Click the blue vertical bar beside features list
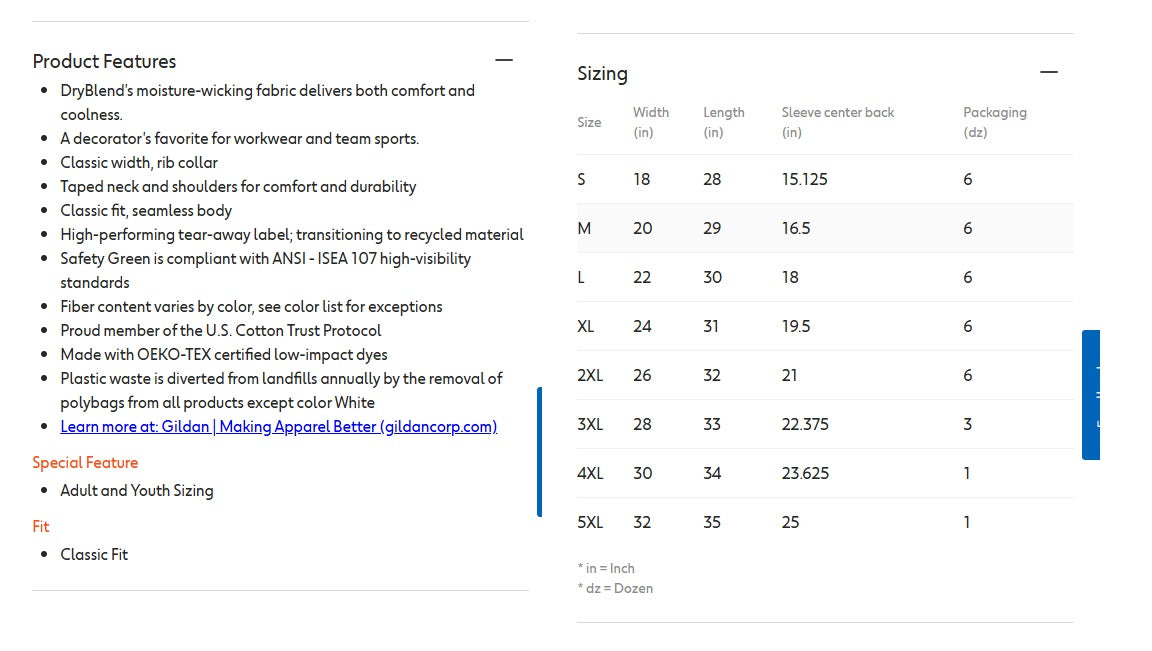The height and width of the screenshot is (651, 1152). point(540,452)
